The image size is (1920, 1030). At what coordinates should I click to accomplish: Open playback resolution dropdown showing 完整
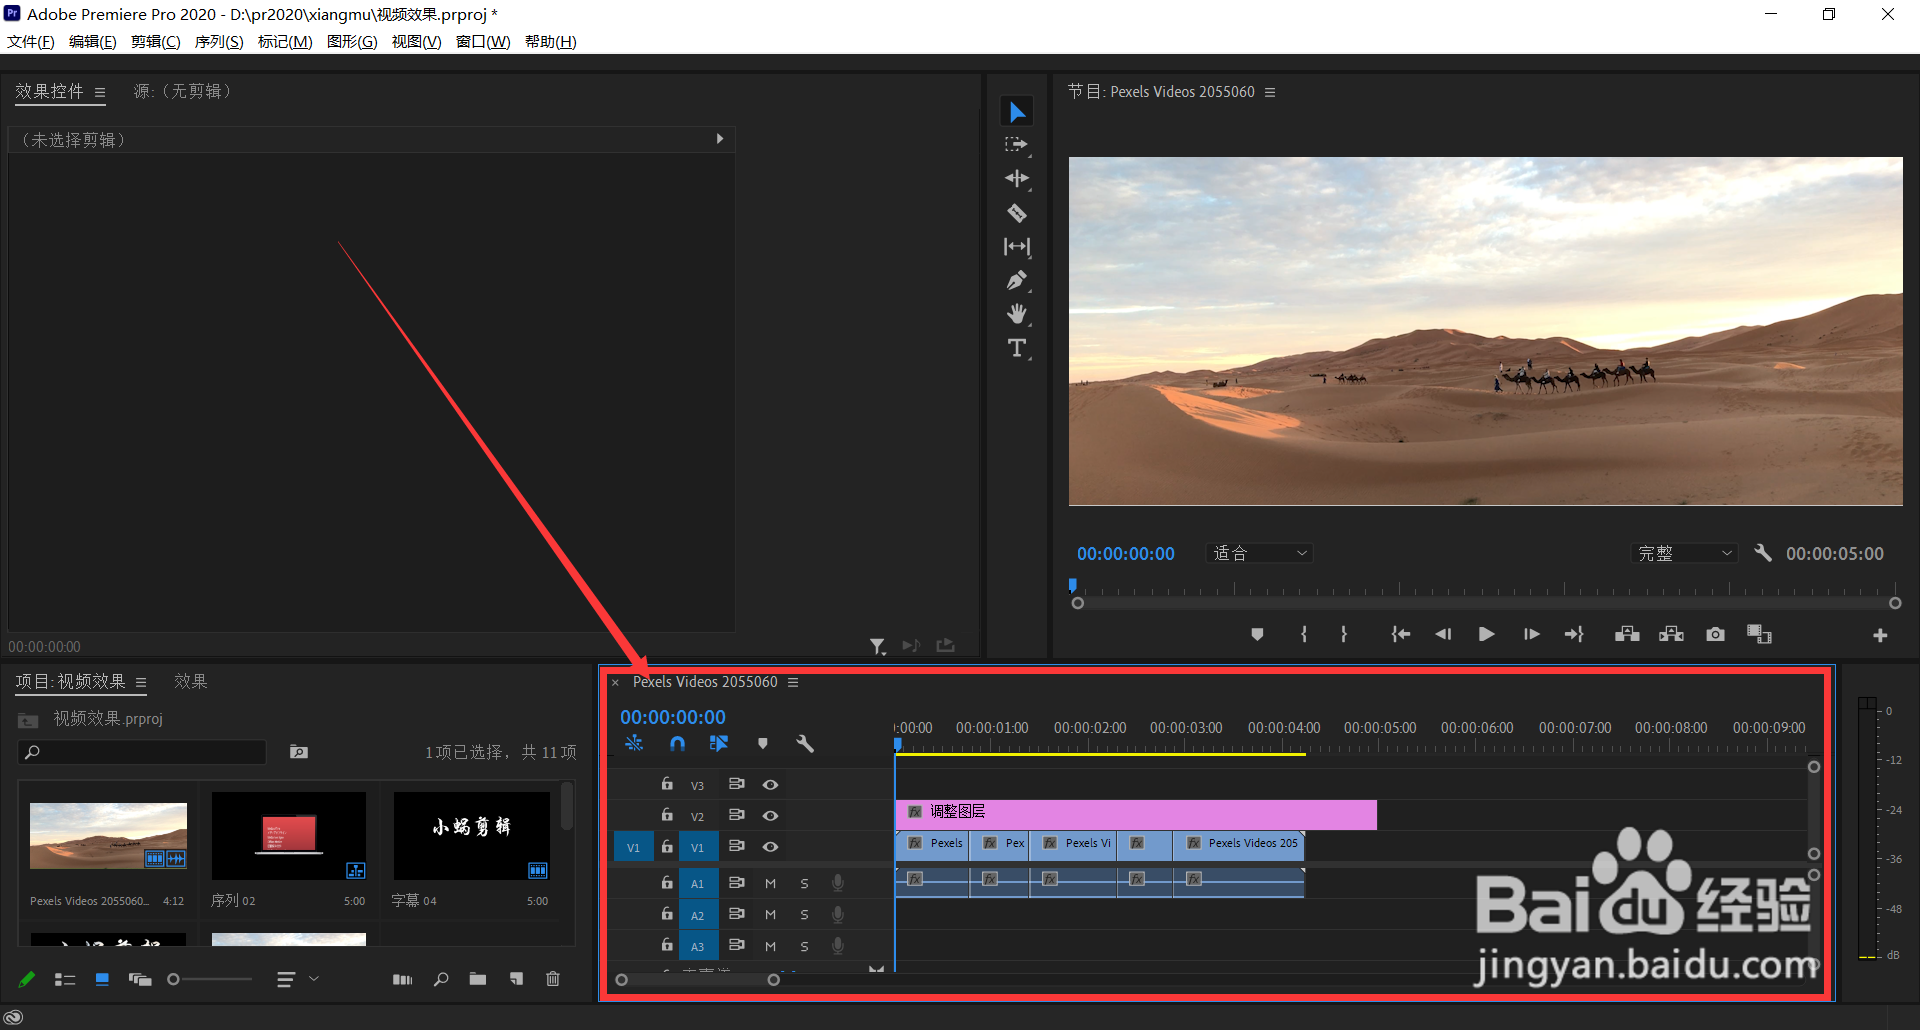[1684, 553]
